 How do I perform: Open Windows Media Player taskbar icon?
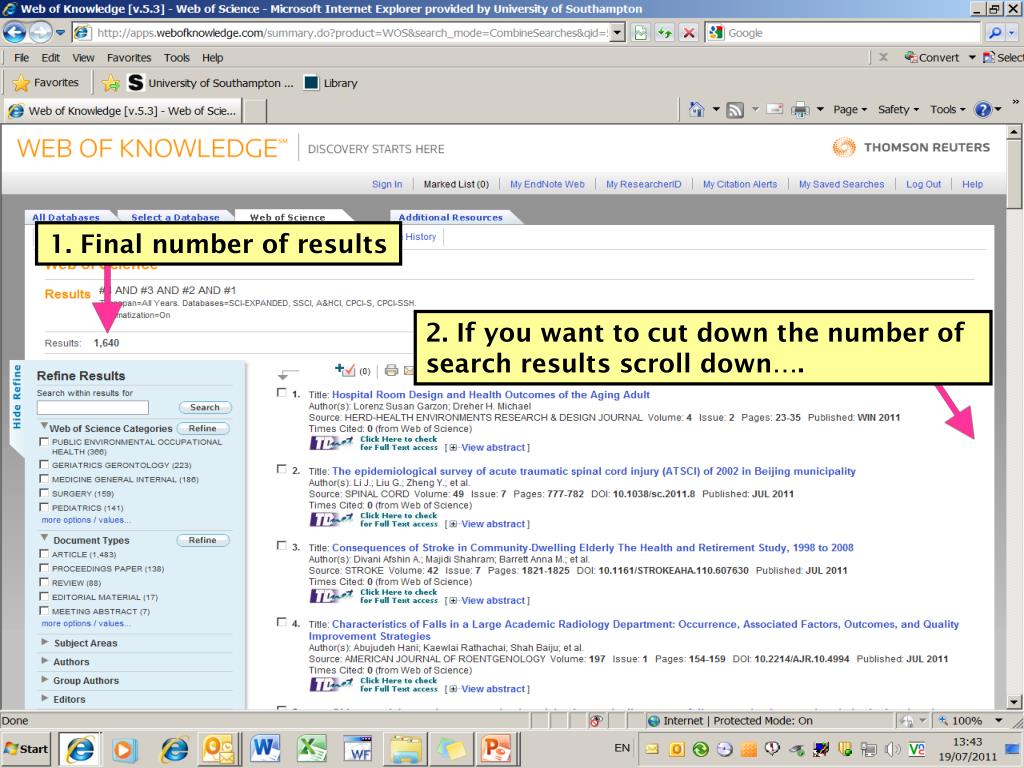(124, 748)
